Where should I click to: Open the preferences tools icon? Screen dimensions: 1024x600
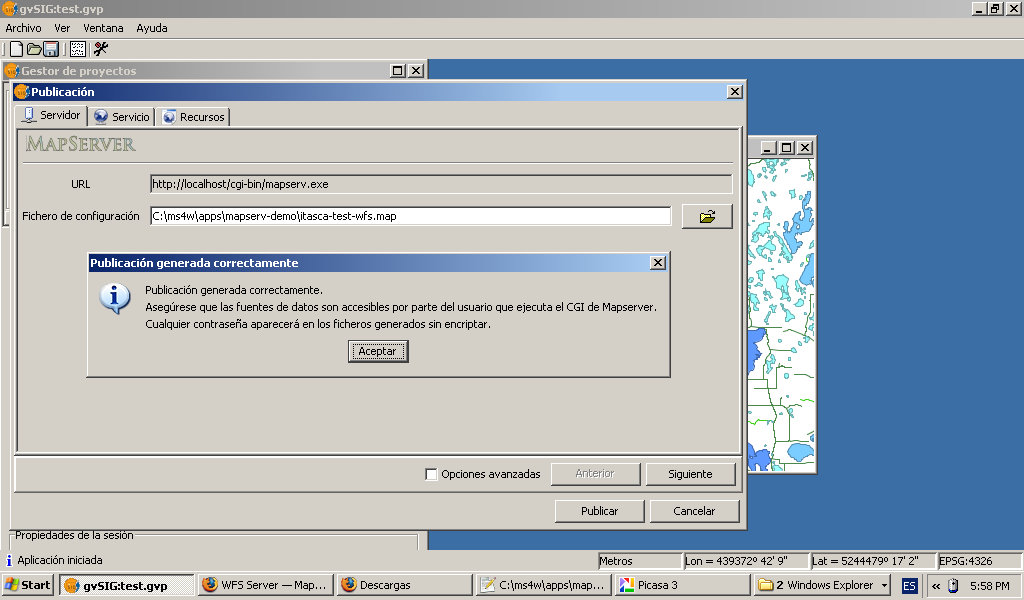[101, 49]
